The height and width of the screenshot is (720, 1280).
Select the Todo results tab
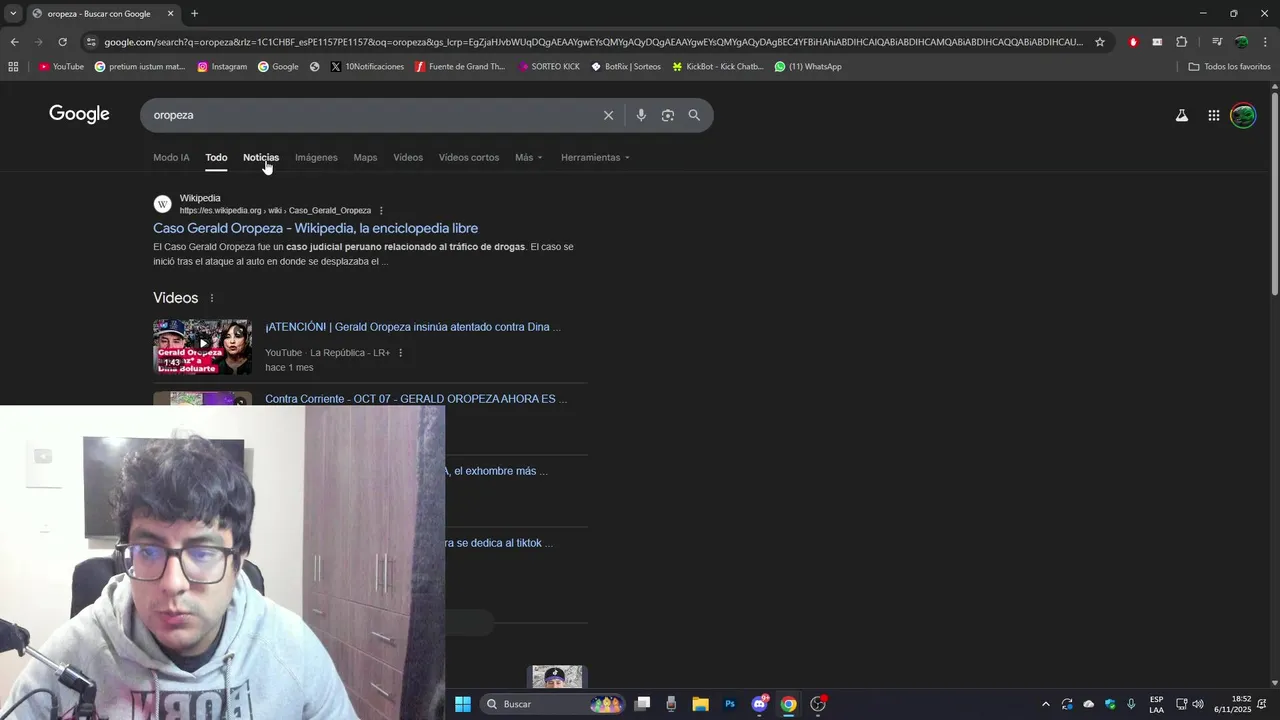pyautogui.click(x=216, y=157)
